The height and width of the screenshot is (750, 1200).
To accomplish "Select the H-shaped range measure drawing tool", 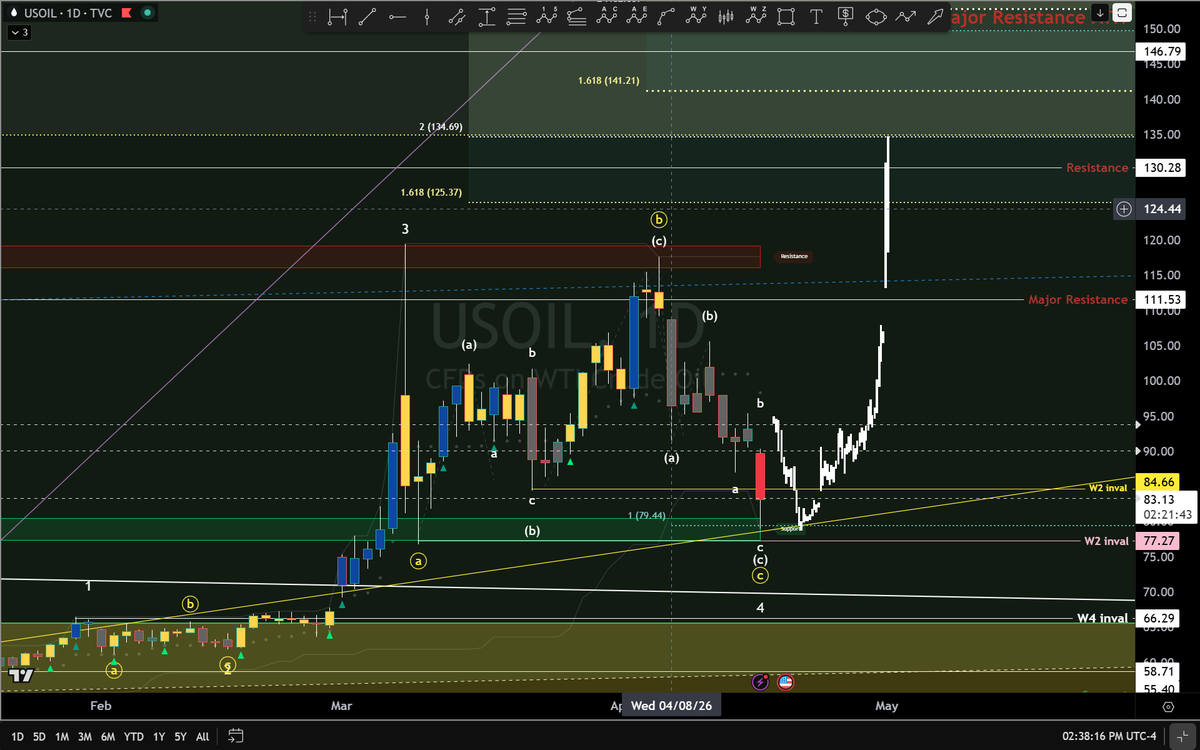I will pos(337,17).
